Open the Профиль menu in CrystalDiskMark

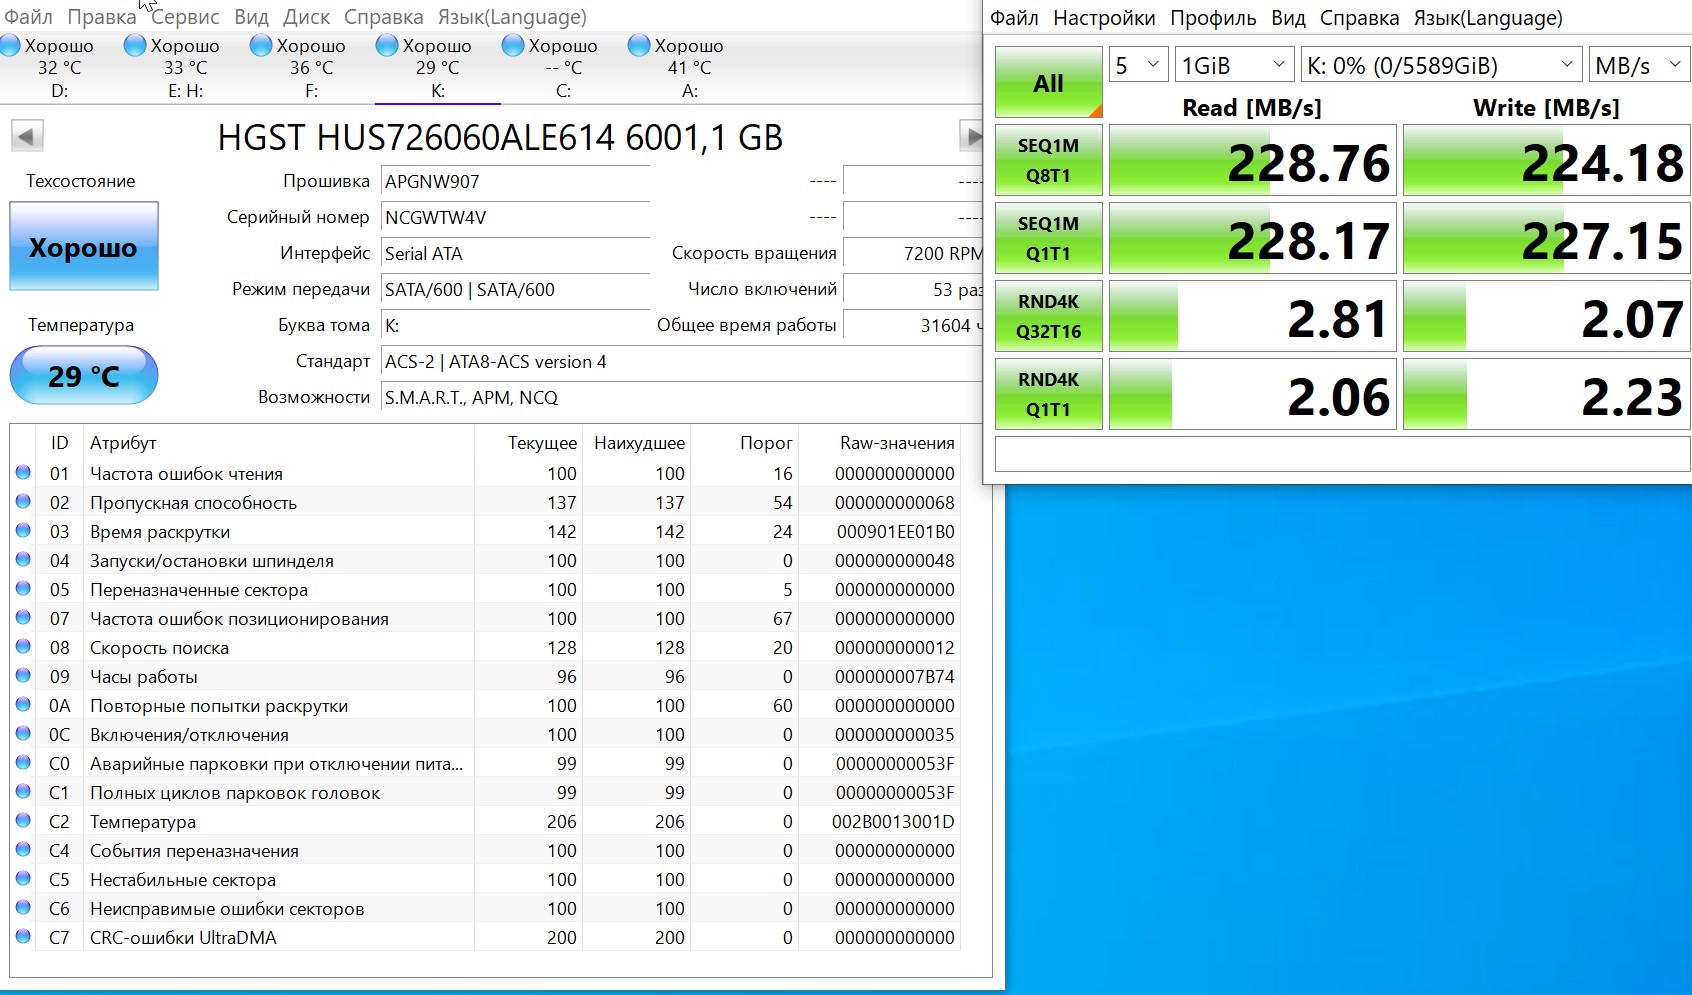pos(1213,18)
